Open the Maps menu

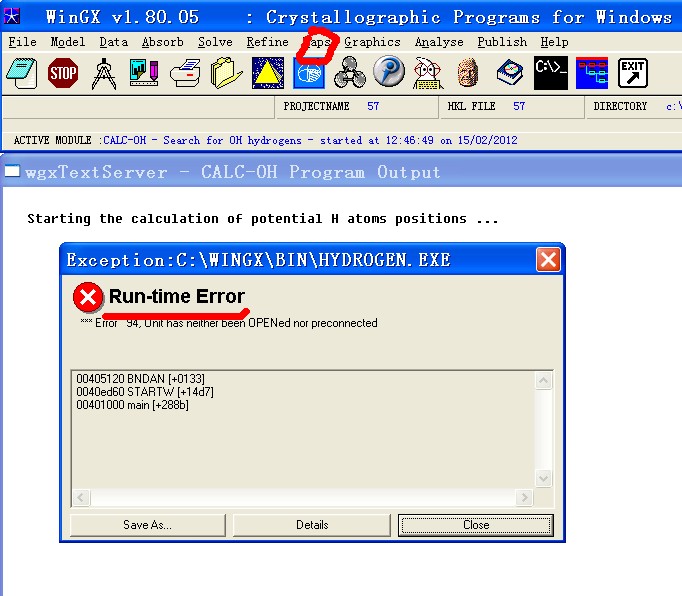317,42
